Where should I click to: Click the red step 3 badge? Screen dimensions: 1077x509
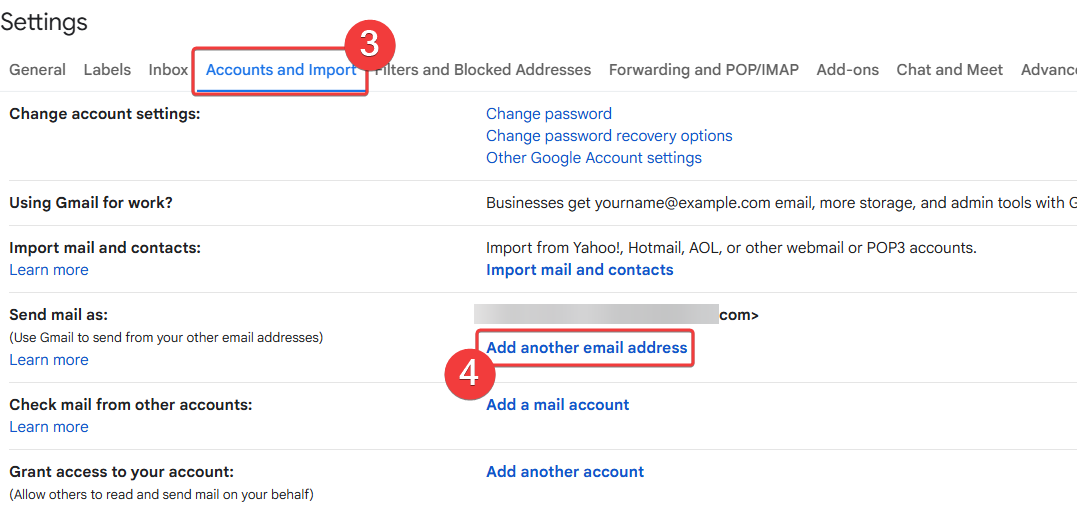point(370,45)
